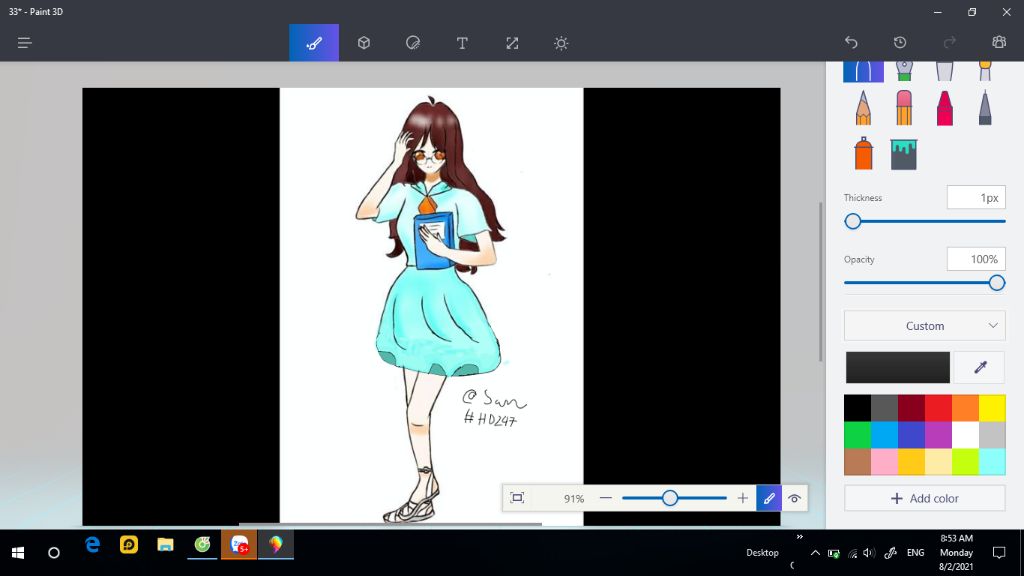Zoom in with the plus button
The image size is (1024, 576).
tap(743, 498)
